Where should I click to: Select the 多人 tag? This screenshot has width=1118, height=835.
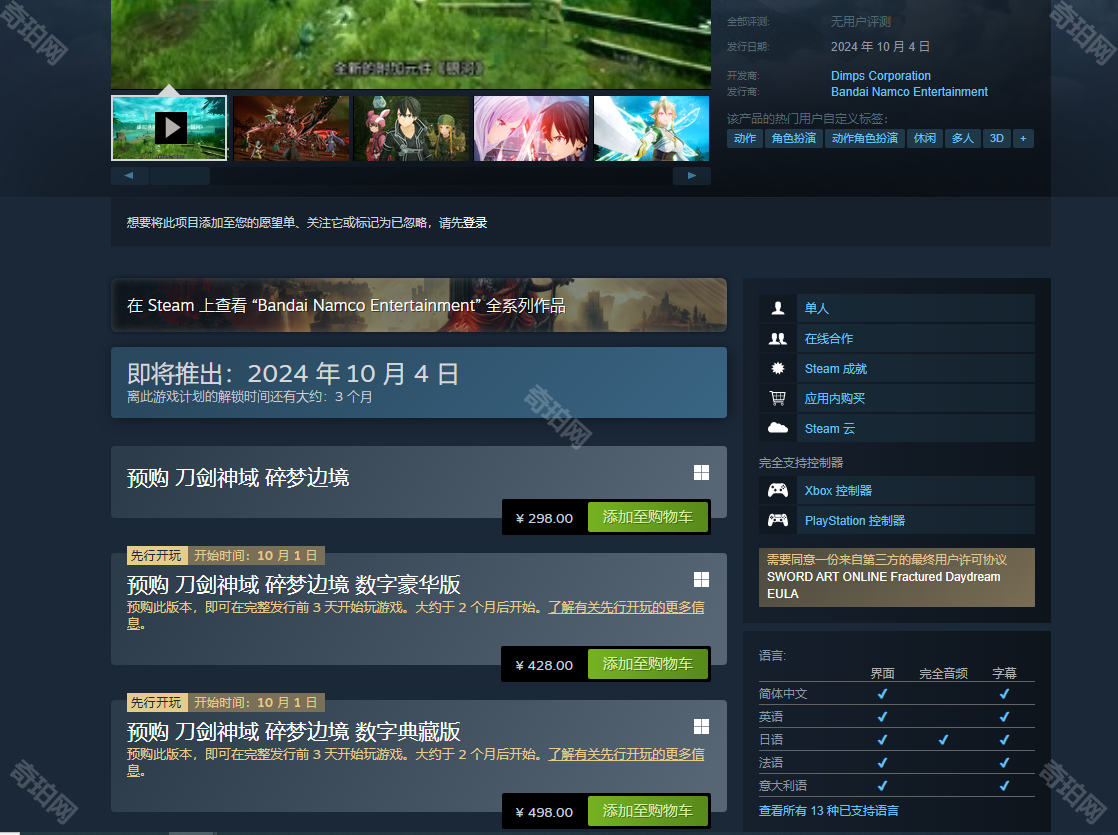pyautogui.click(x=963, y=138)
